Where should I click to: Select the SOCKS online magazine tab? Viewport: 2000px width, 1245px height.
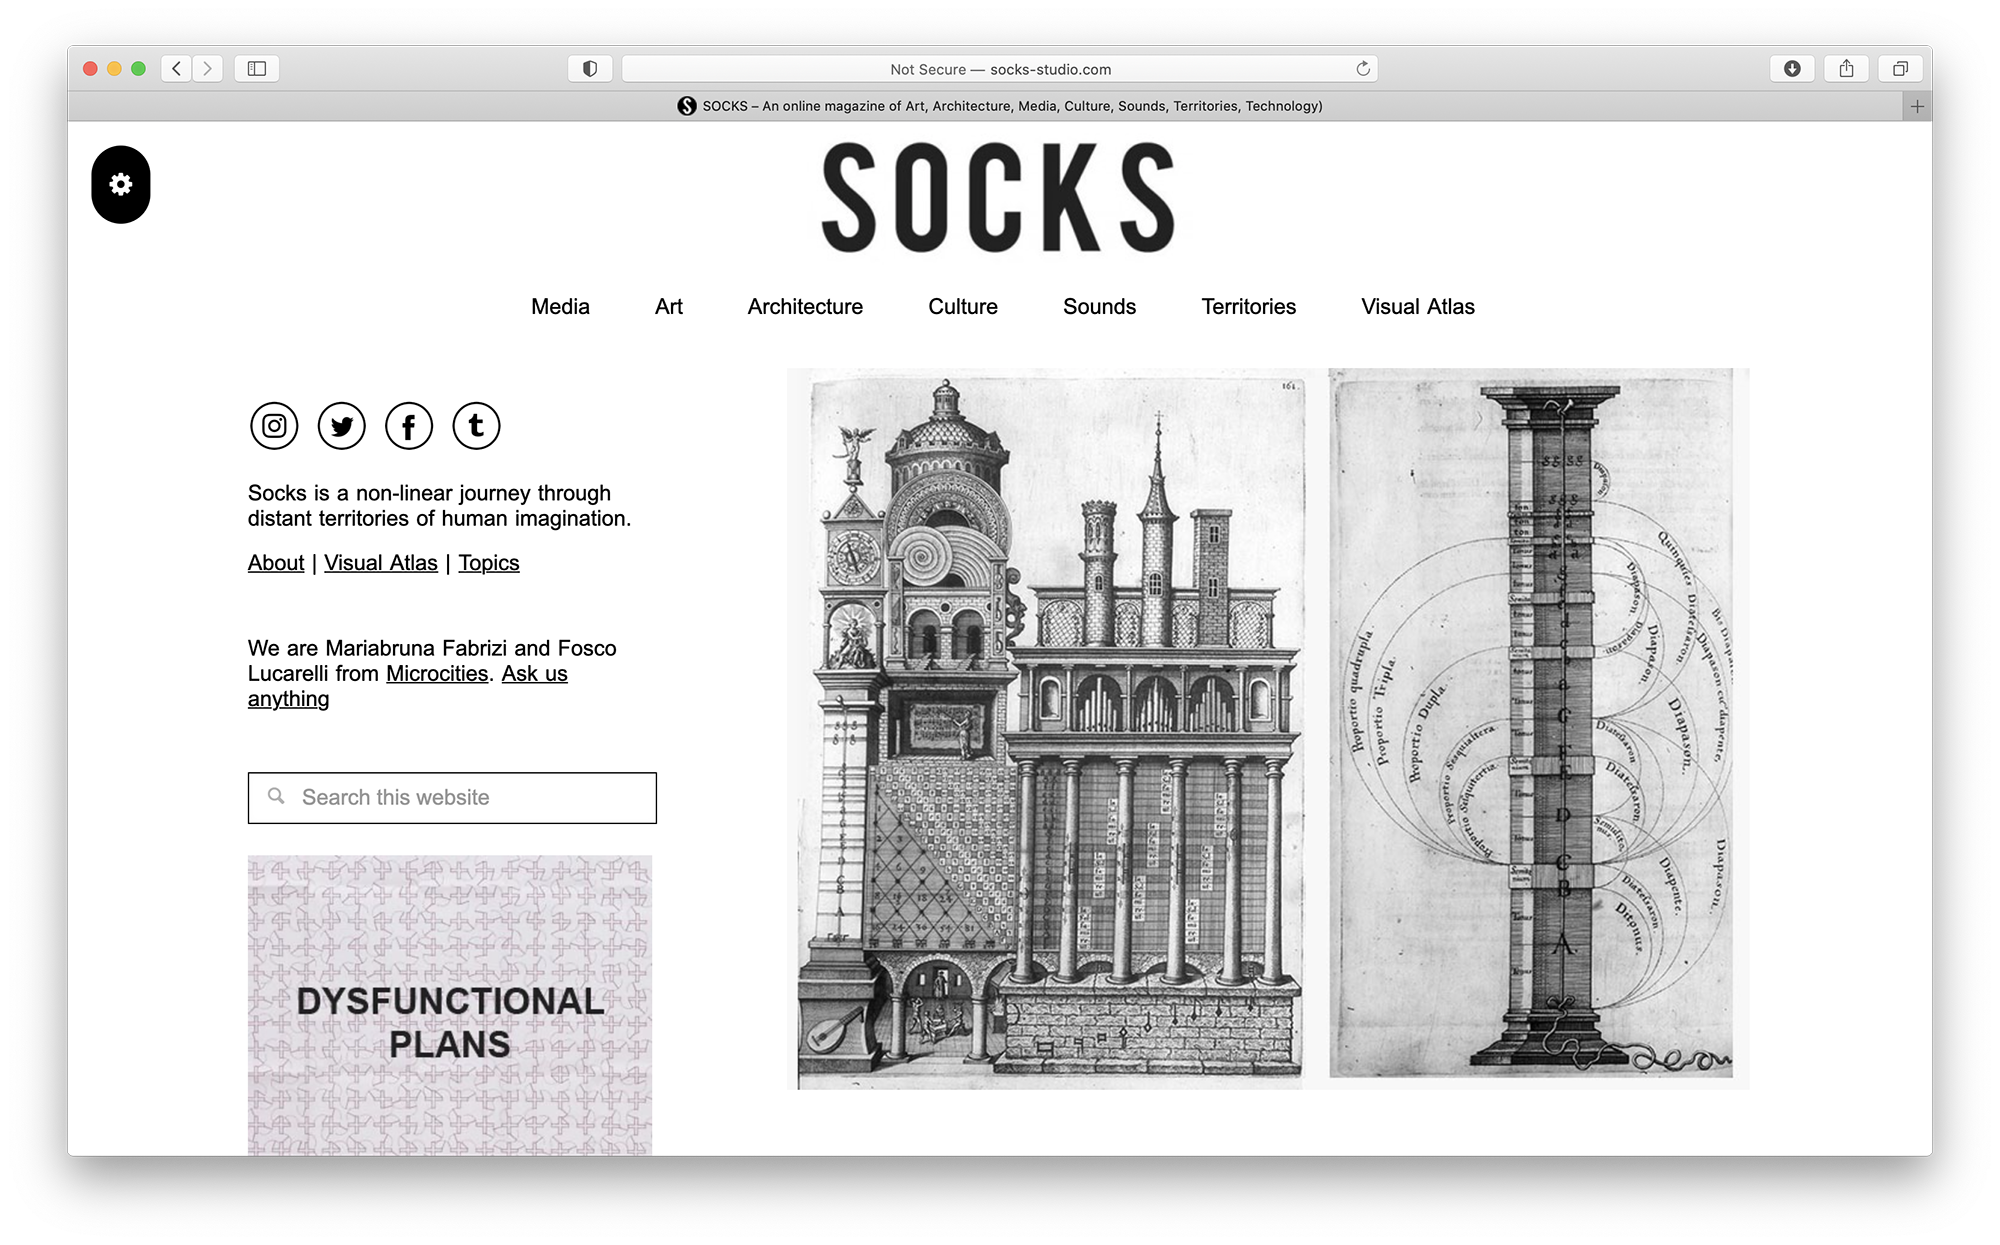1000,106
